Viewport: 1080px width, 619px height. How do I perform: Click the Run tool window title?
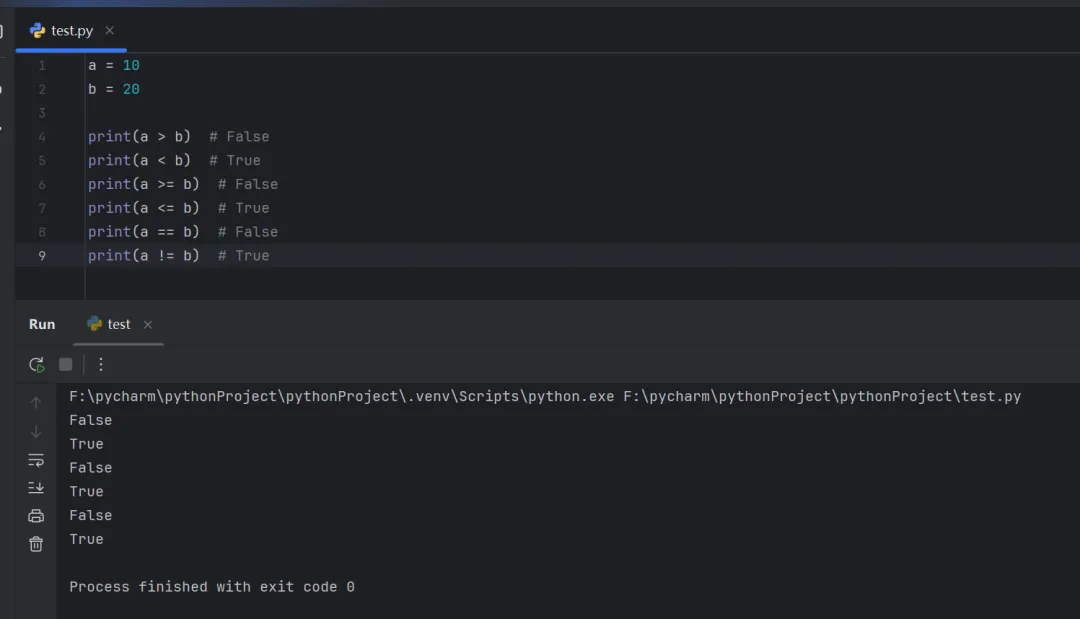click(x=42, y=324)
